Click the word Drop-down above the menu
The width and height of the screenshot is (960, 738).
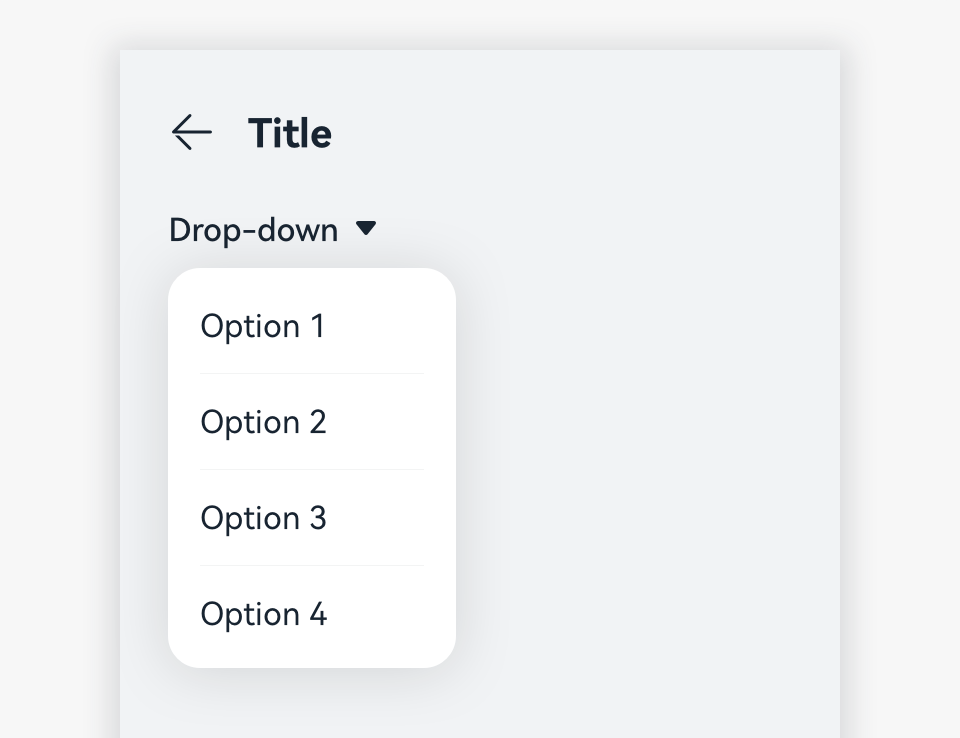(x=253, y=230)
